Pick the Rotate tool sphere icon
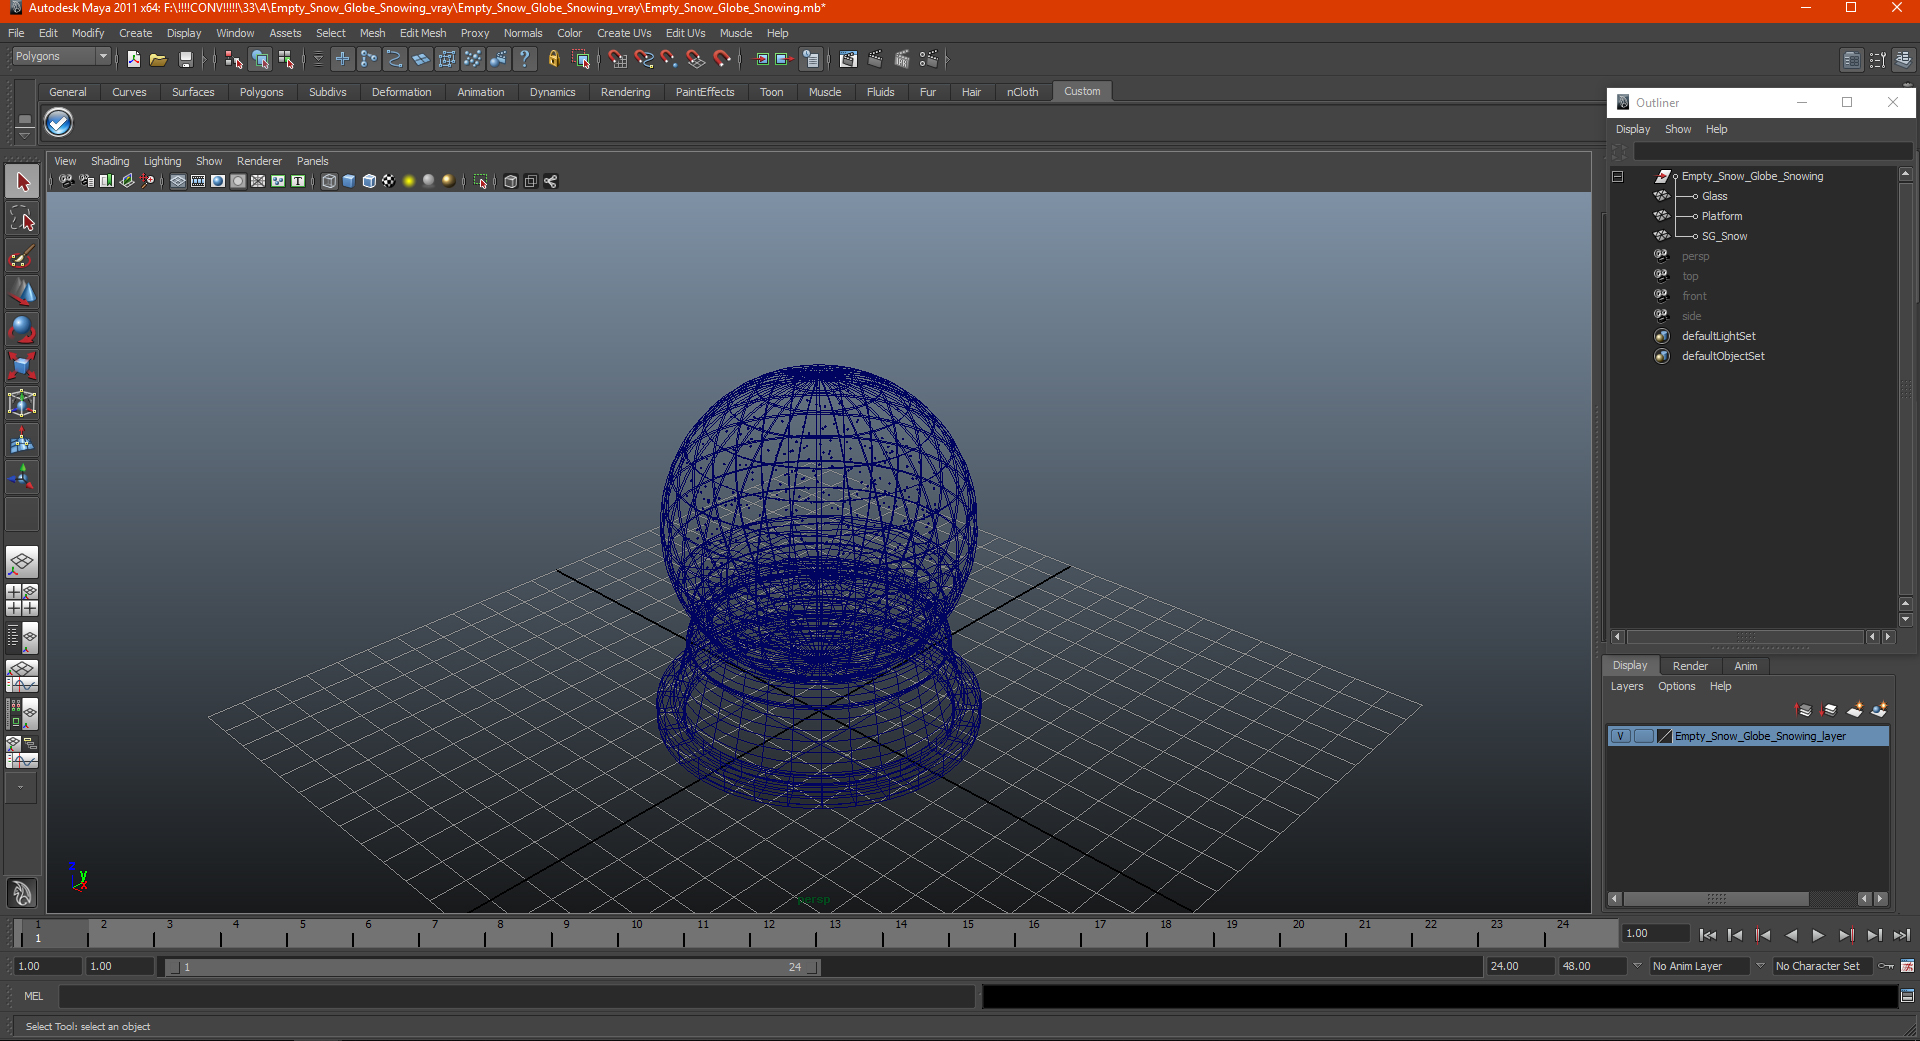Screen dimensions: 1920x1041 click(x=22, y=329)
